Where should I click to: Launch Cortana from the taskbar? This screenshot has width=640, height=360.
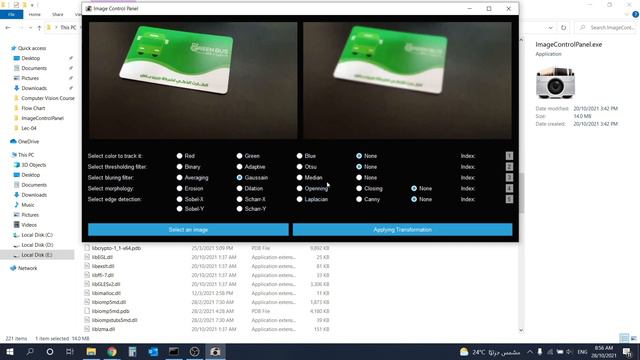50,351
